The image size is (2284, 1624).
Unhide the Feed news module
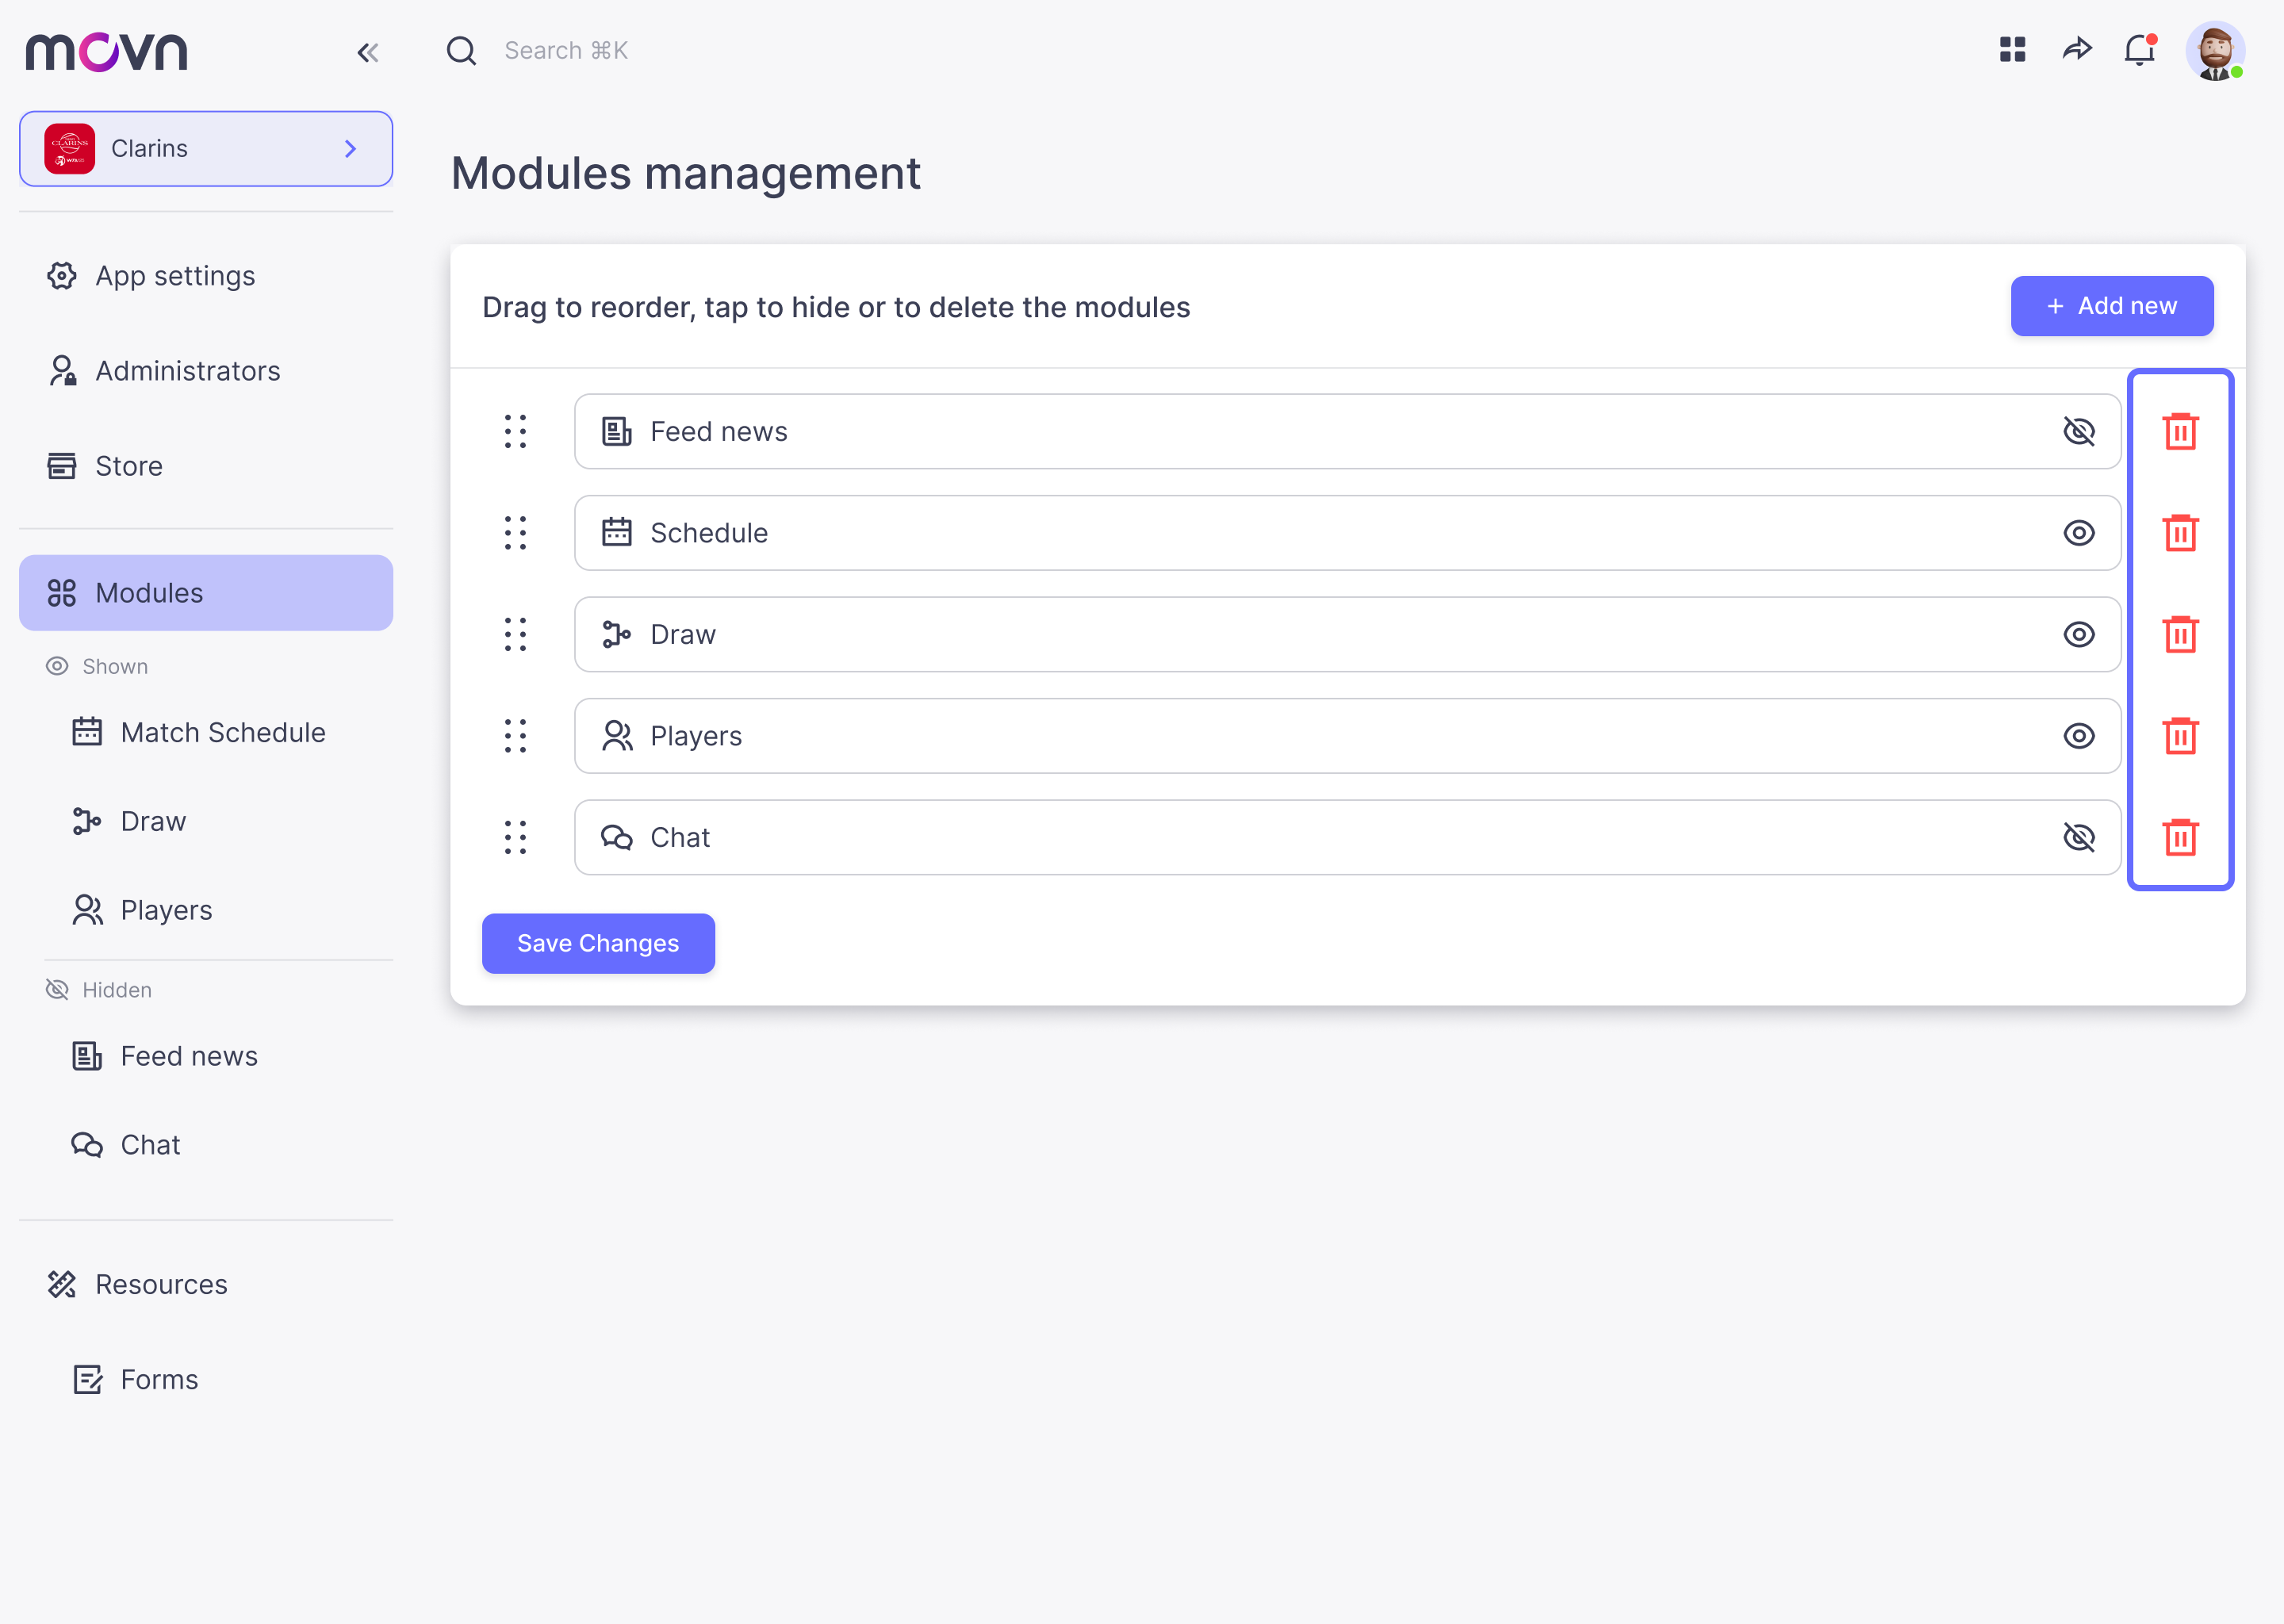pos(2078,431)
